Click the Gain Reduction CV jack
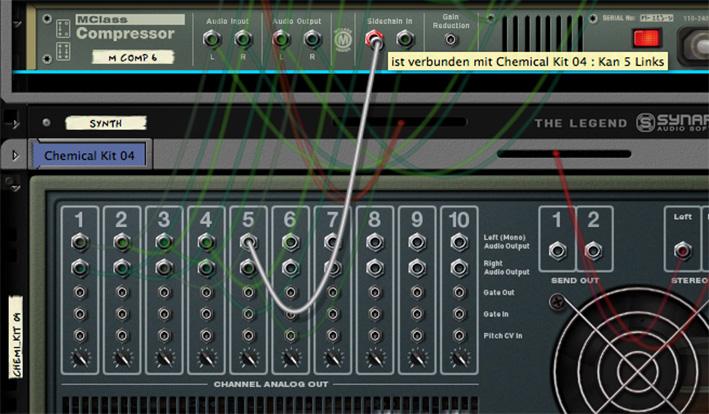The width and height of the screenshot is (709, 414). click(x=450, y=40)
